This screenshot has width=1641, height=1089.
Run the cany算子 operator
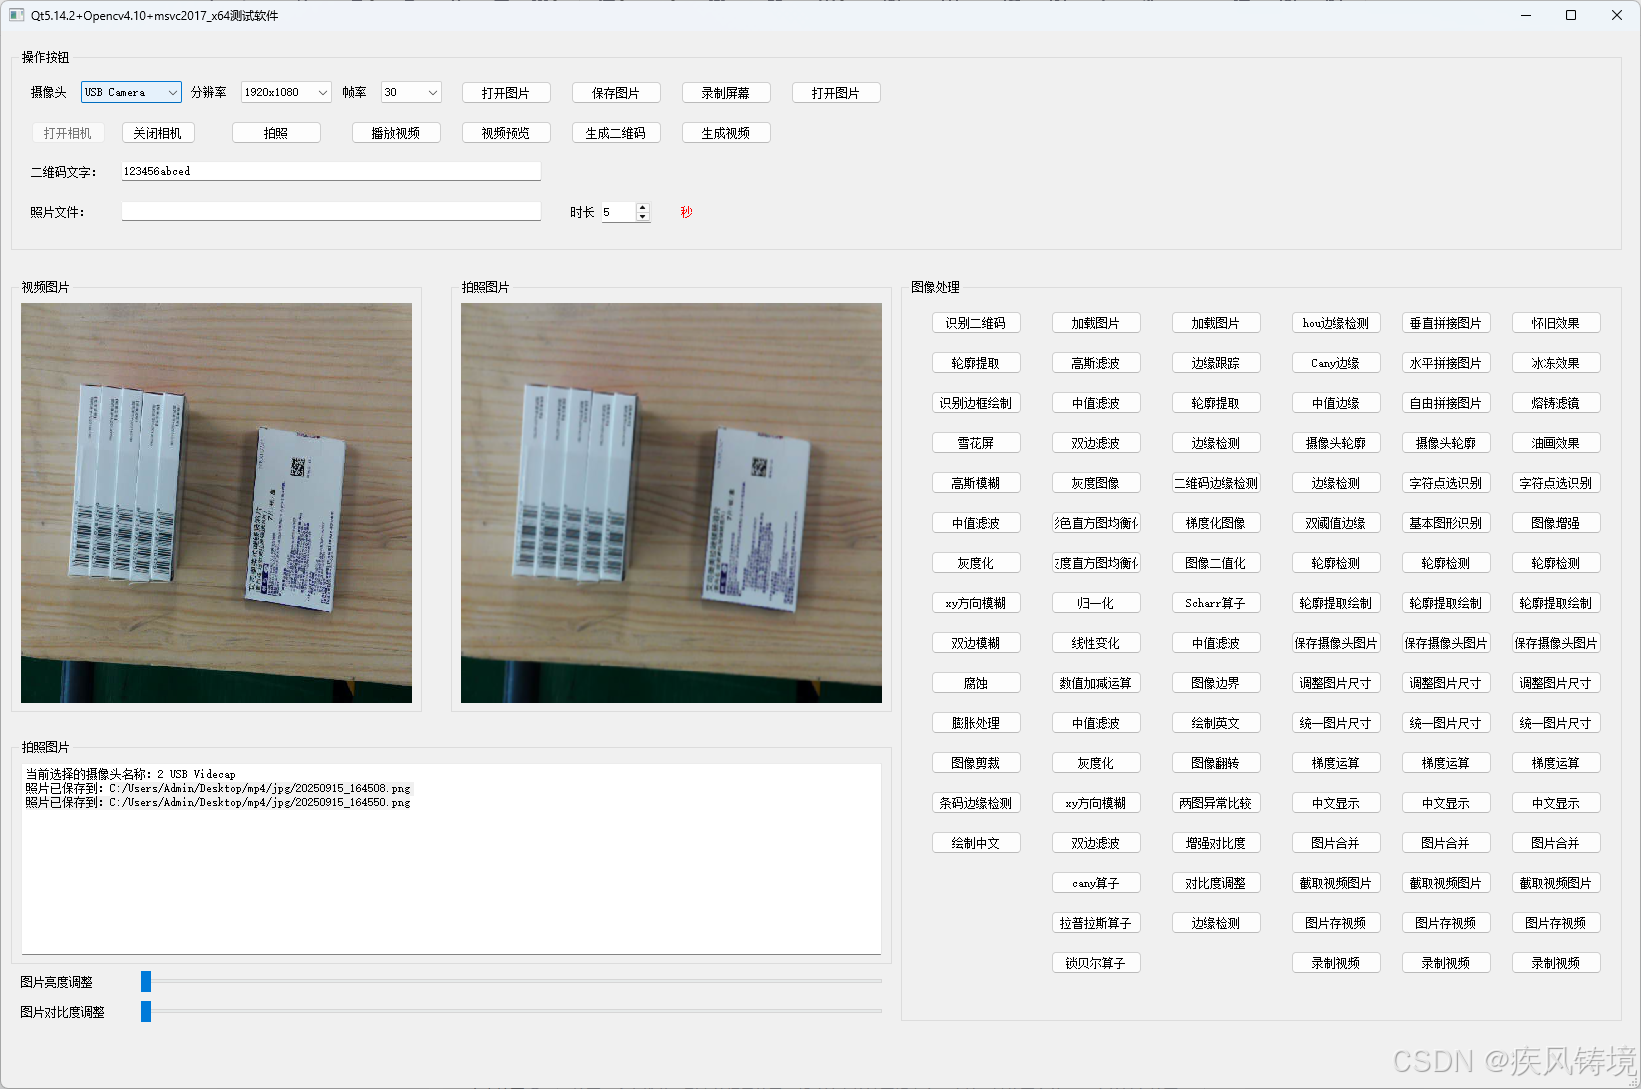[x=1096, y=883]
